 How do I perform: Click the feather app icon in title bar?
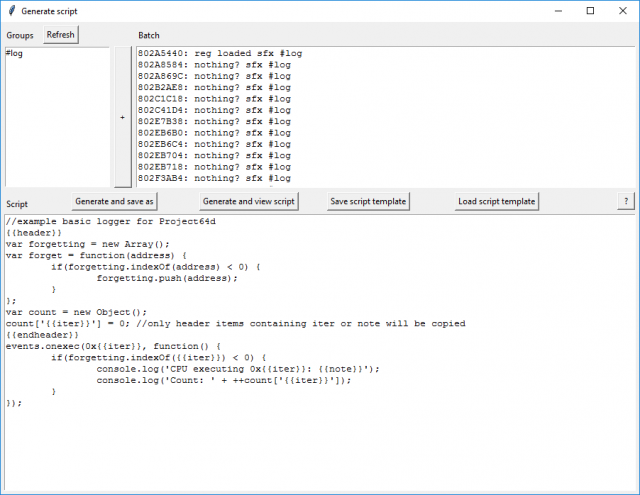pos(10,10)
